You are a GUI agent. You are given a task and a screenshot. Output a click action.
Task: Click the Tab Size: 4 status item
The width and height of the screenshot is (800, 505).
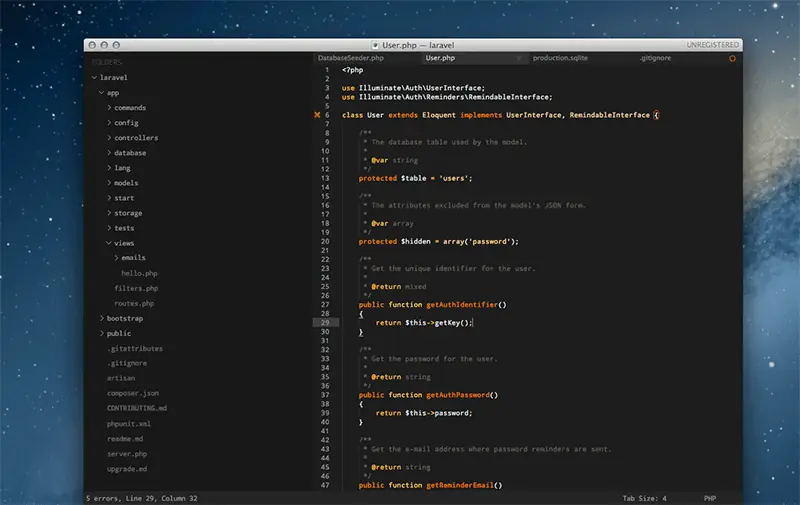(x=644, y=498)
